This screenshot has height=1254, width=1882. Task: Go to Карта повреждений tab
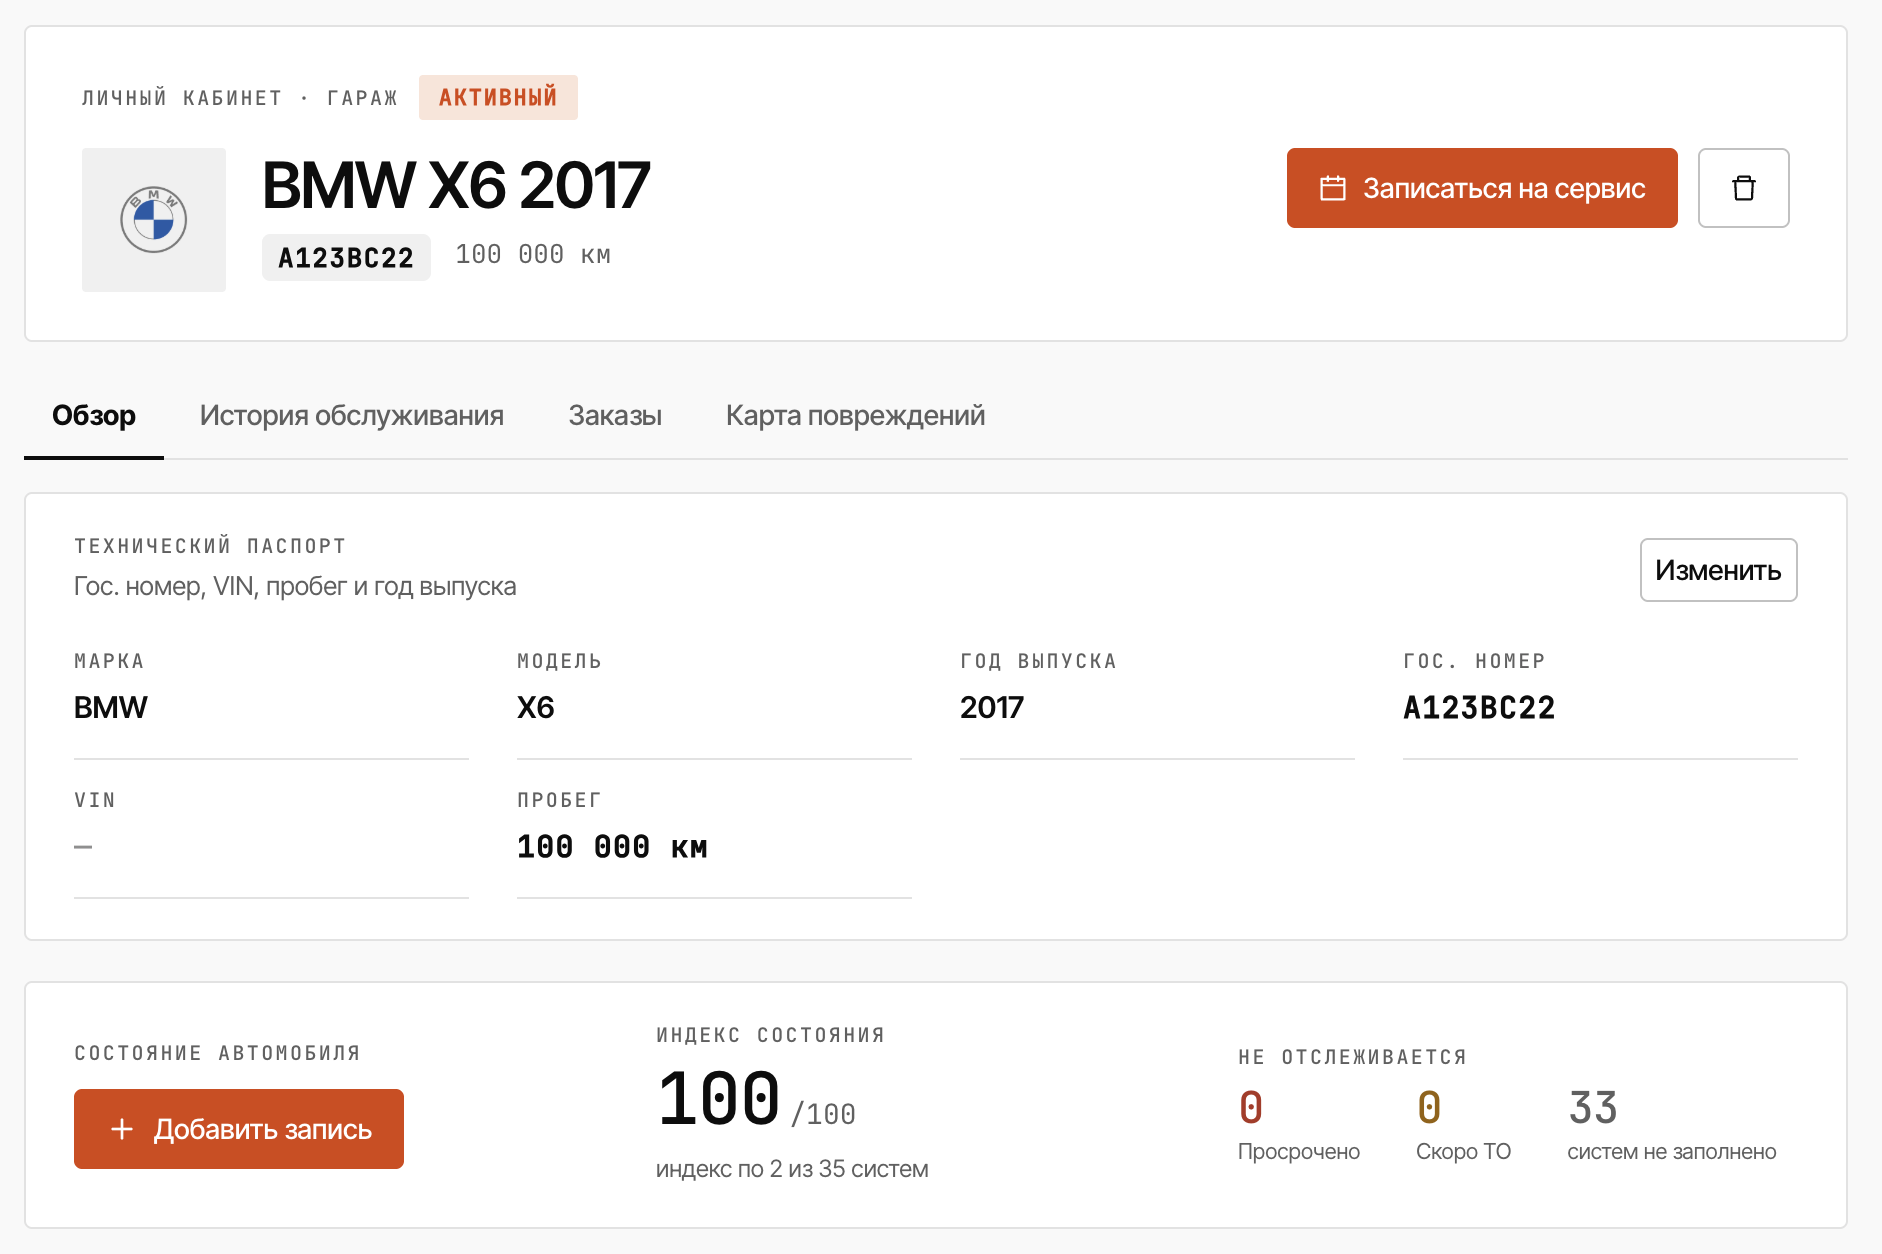coord(855,416)
